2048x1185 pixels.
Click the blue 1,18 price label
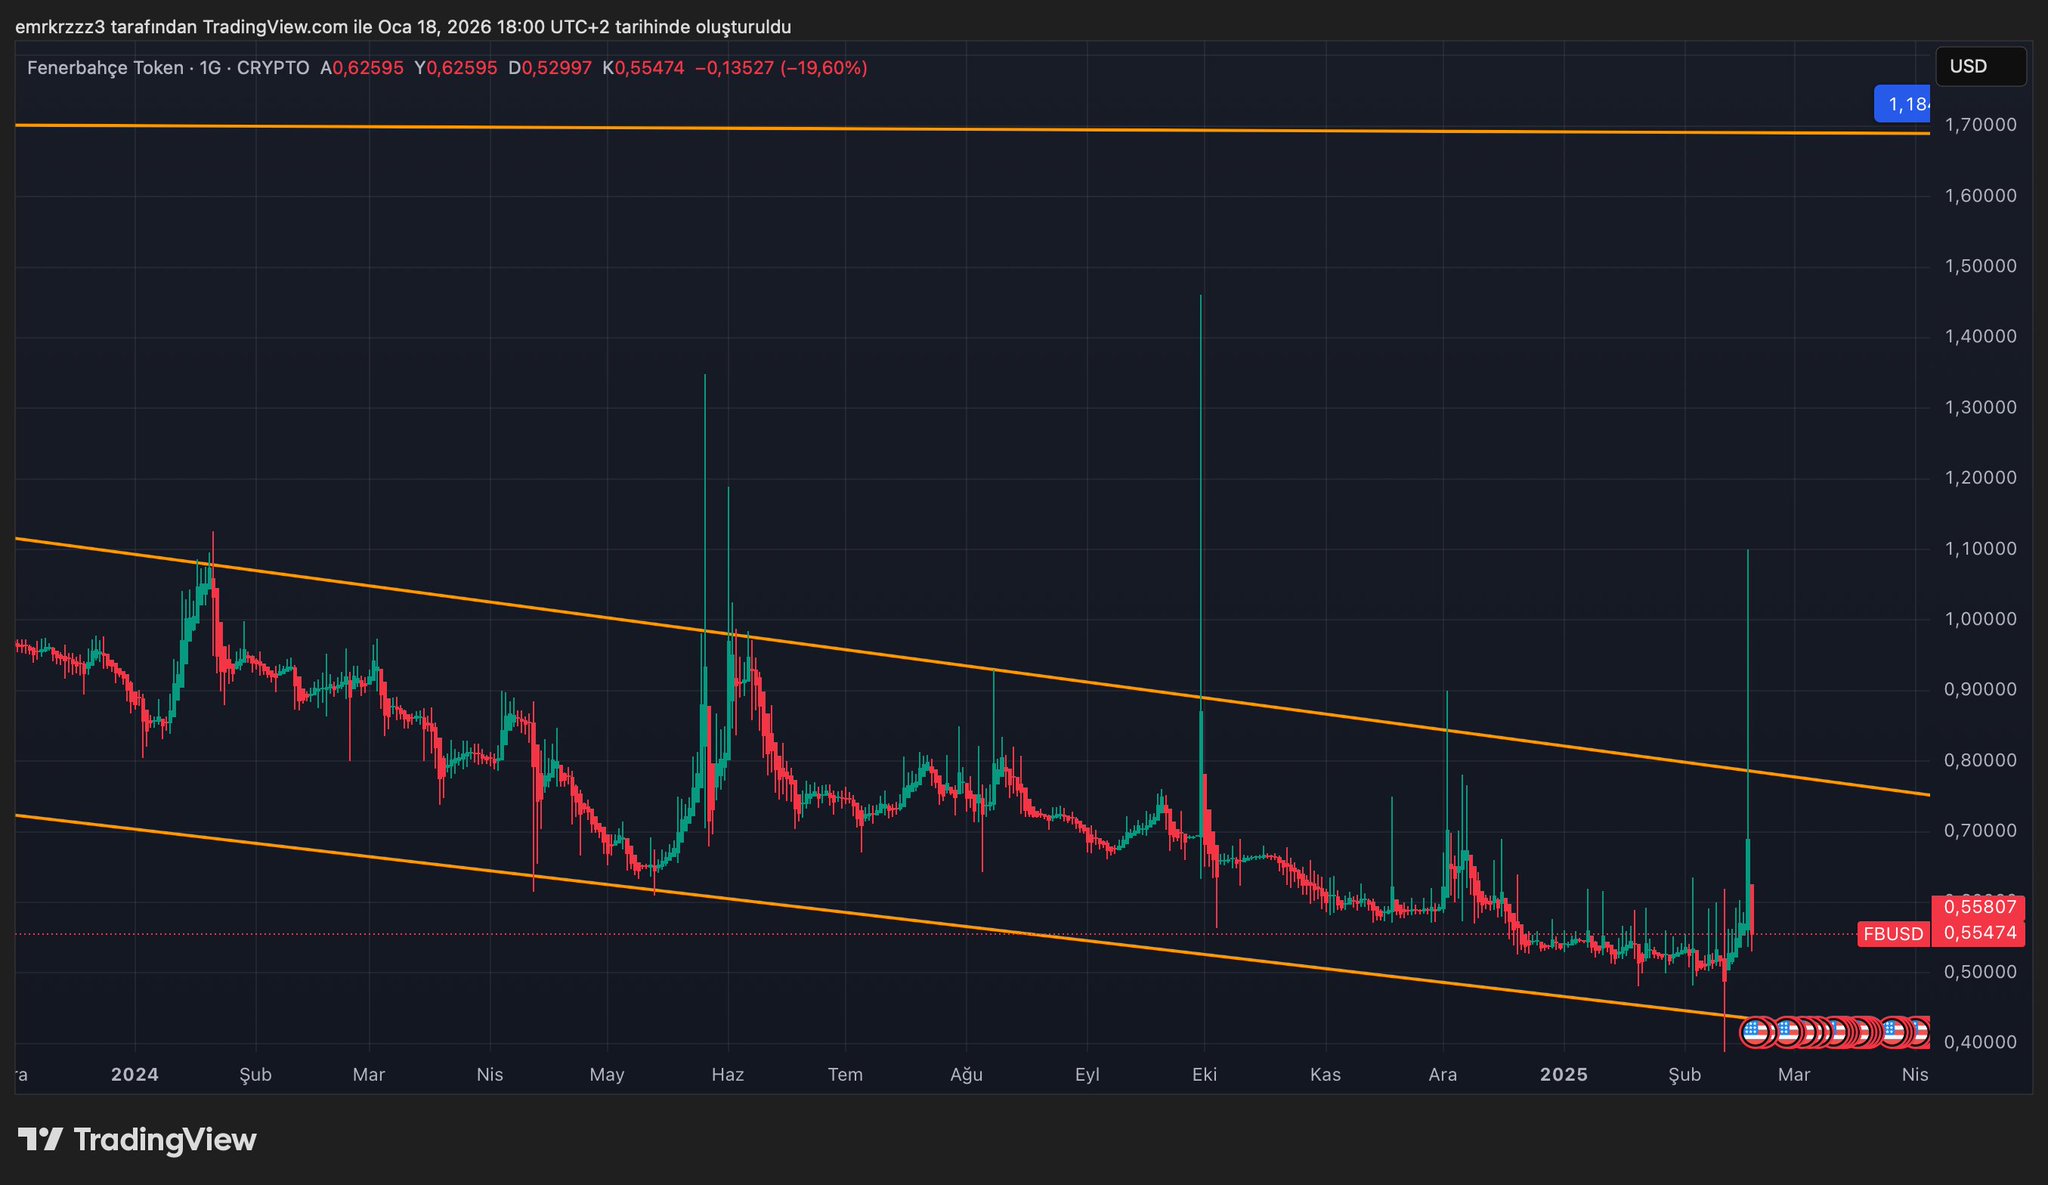[1902, 104]
